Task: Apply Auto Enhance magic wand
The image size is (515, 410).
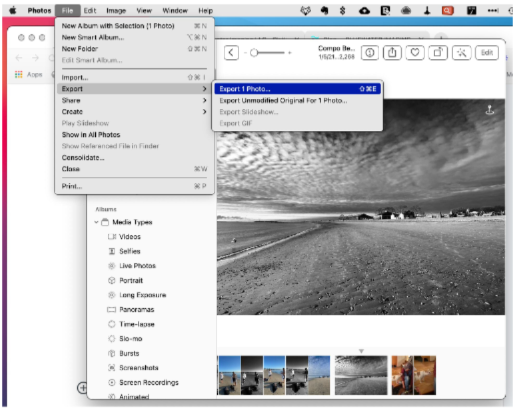Action: tap(461, 53)
